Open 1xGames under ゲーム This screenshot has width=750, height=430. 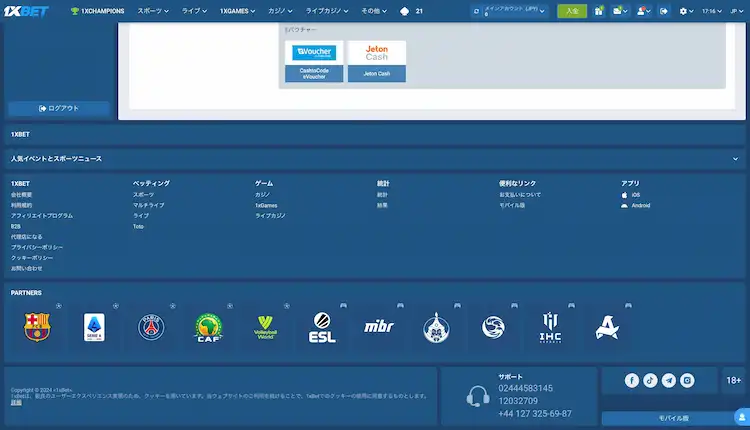pos(266,205)
